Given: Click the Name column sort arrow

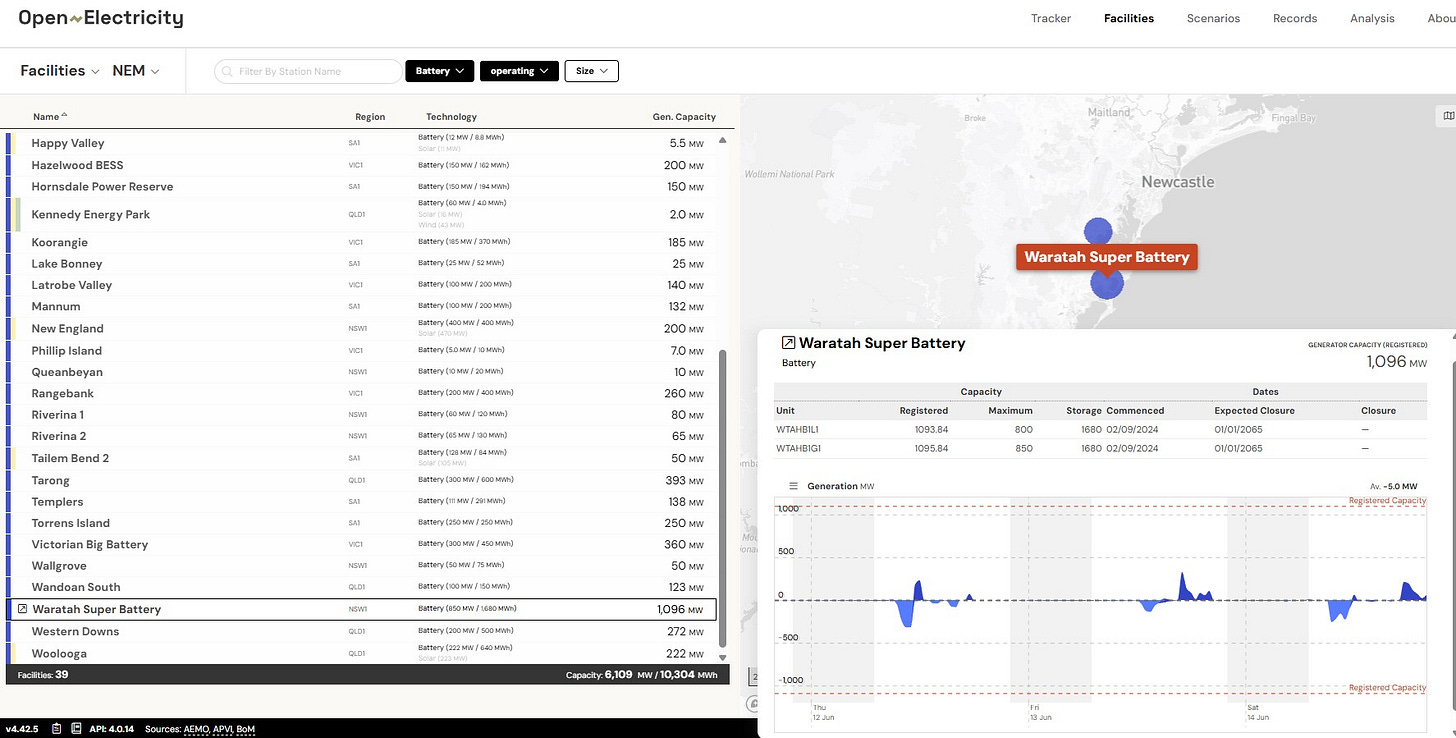Looking at the screenshot, I should coord(65,116).
